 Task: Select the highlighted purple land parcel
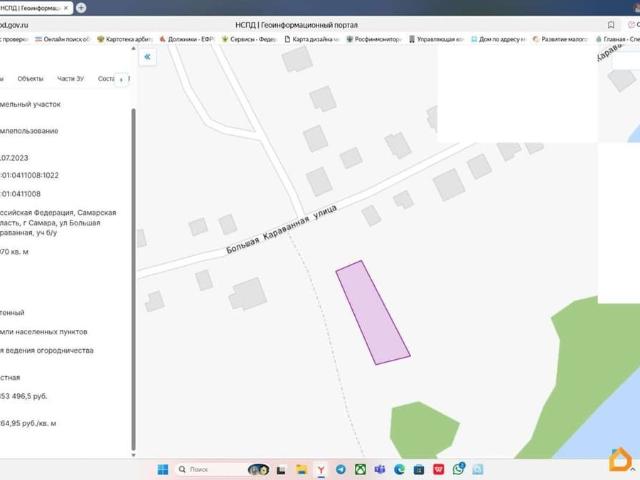(371, 313)
